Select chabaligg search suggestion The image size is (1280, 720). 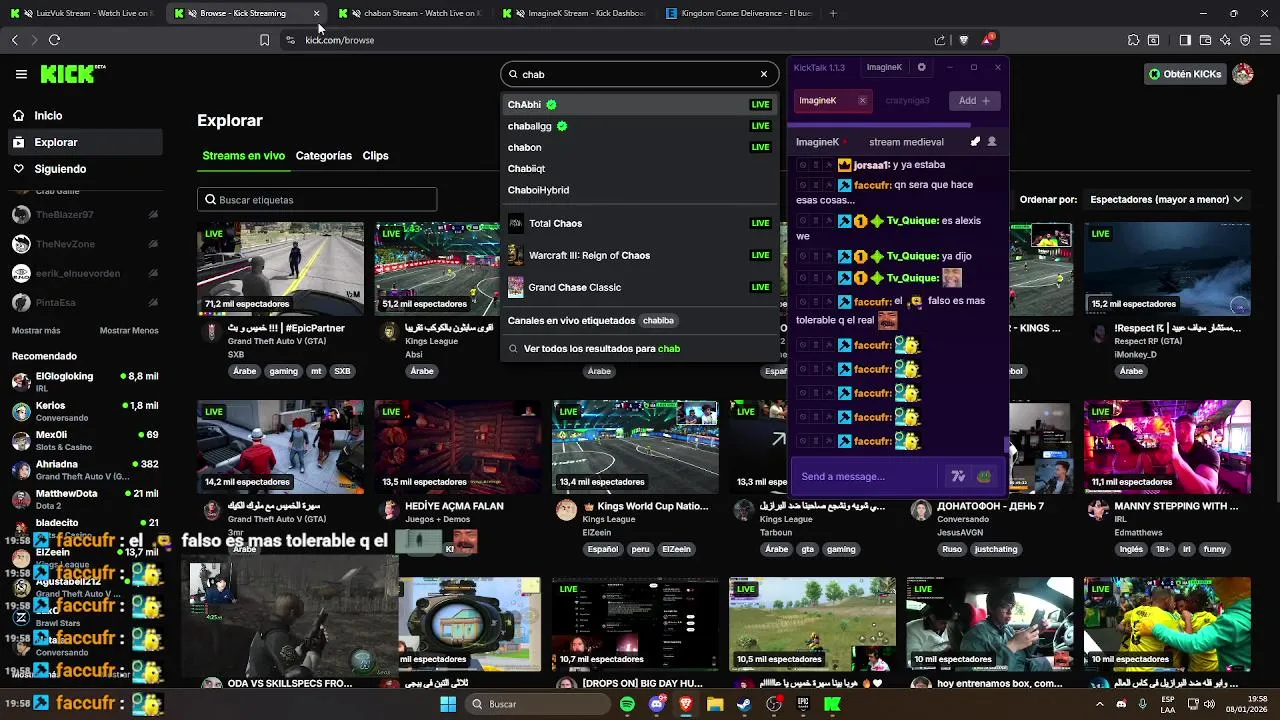[639, 126]
